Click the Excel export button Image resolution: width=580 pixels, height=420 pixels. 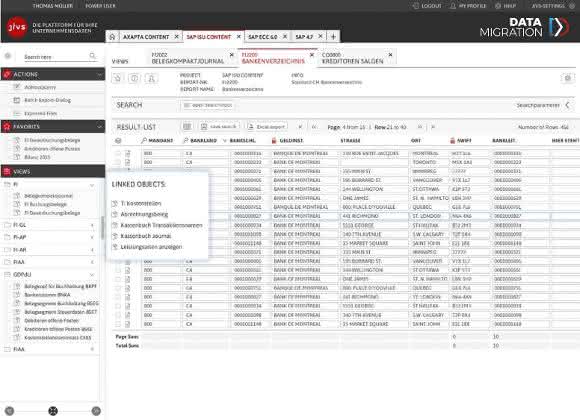[267, 127]
